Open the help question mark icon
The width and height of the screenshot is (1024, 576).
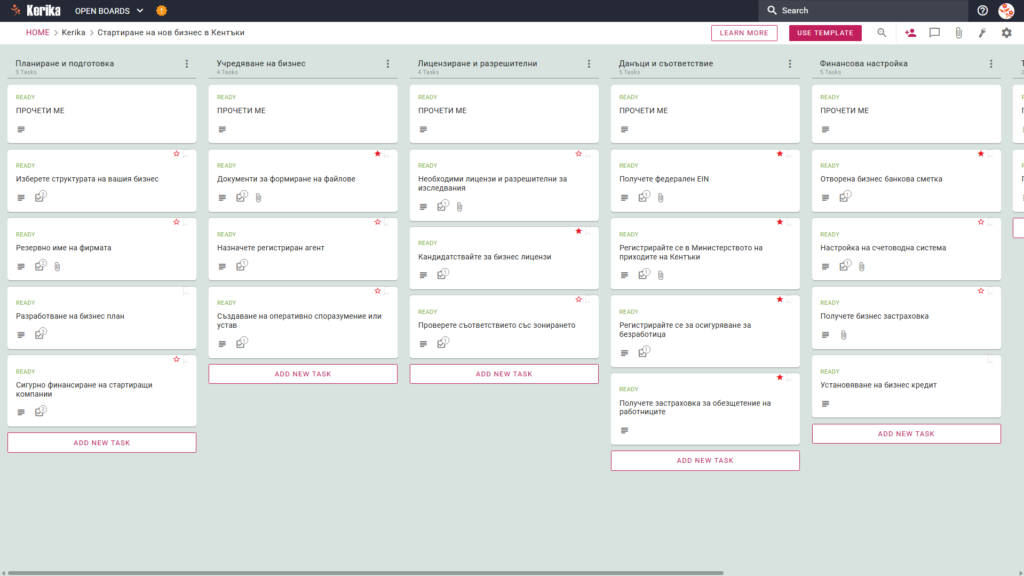[x=982, y=10]
